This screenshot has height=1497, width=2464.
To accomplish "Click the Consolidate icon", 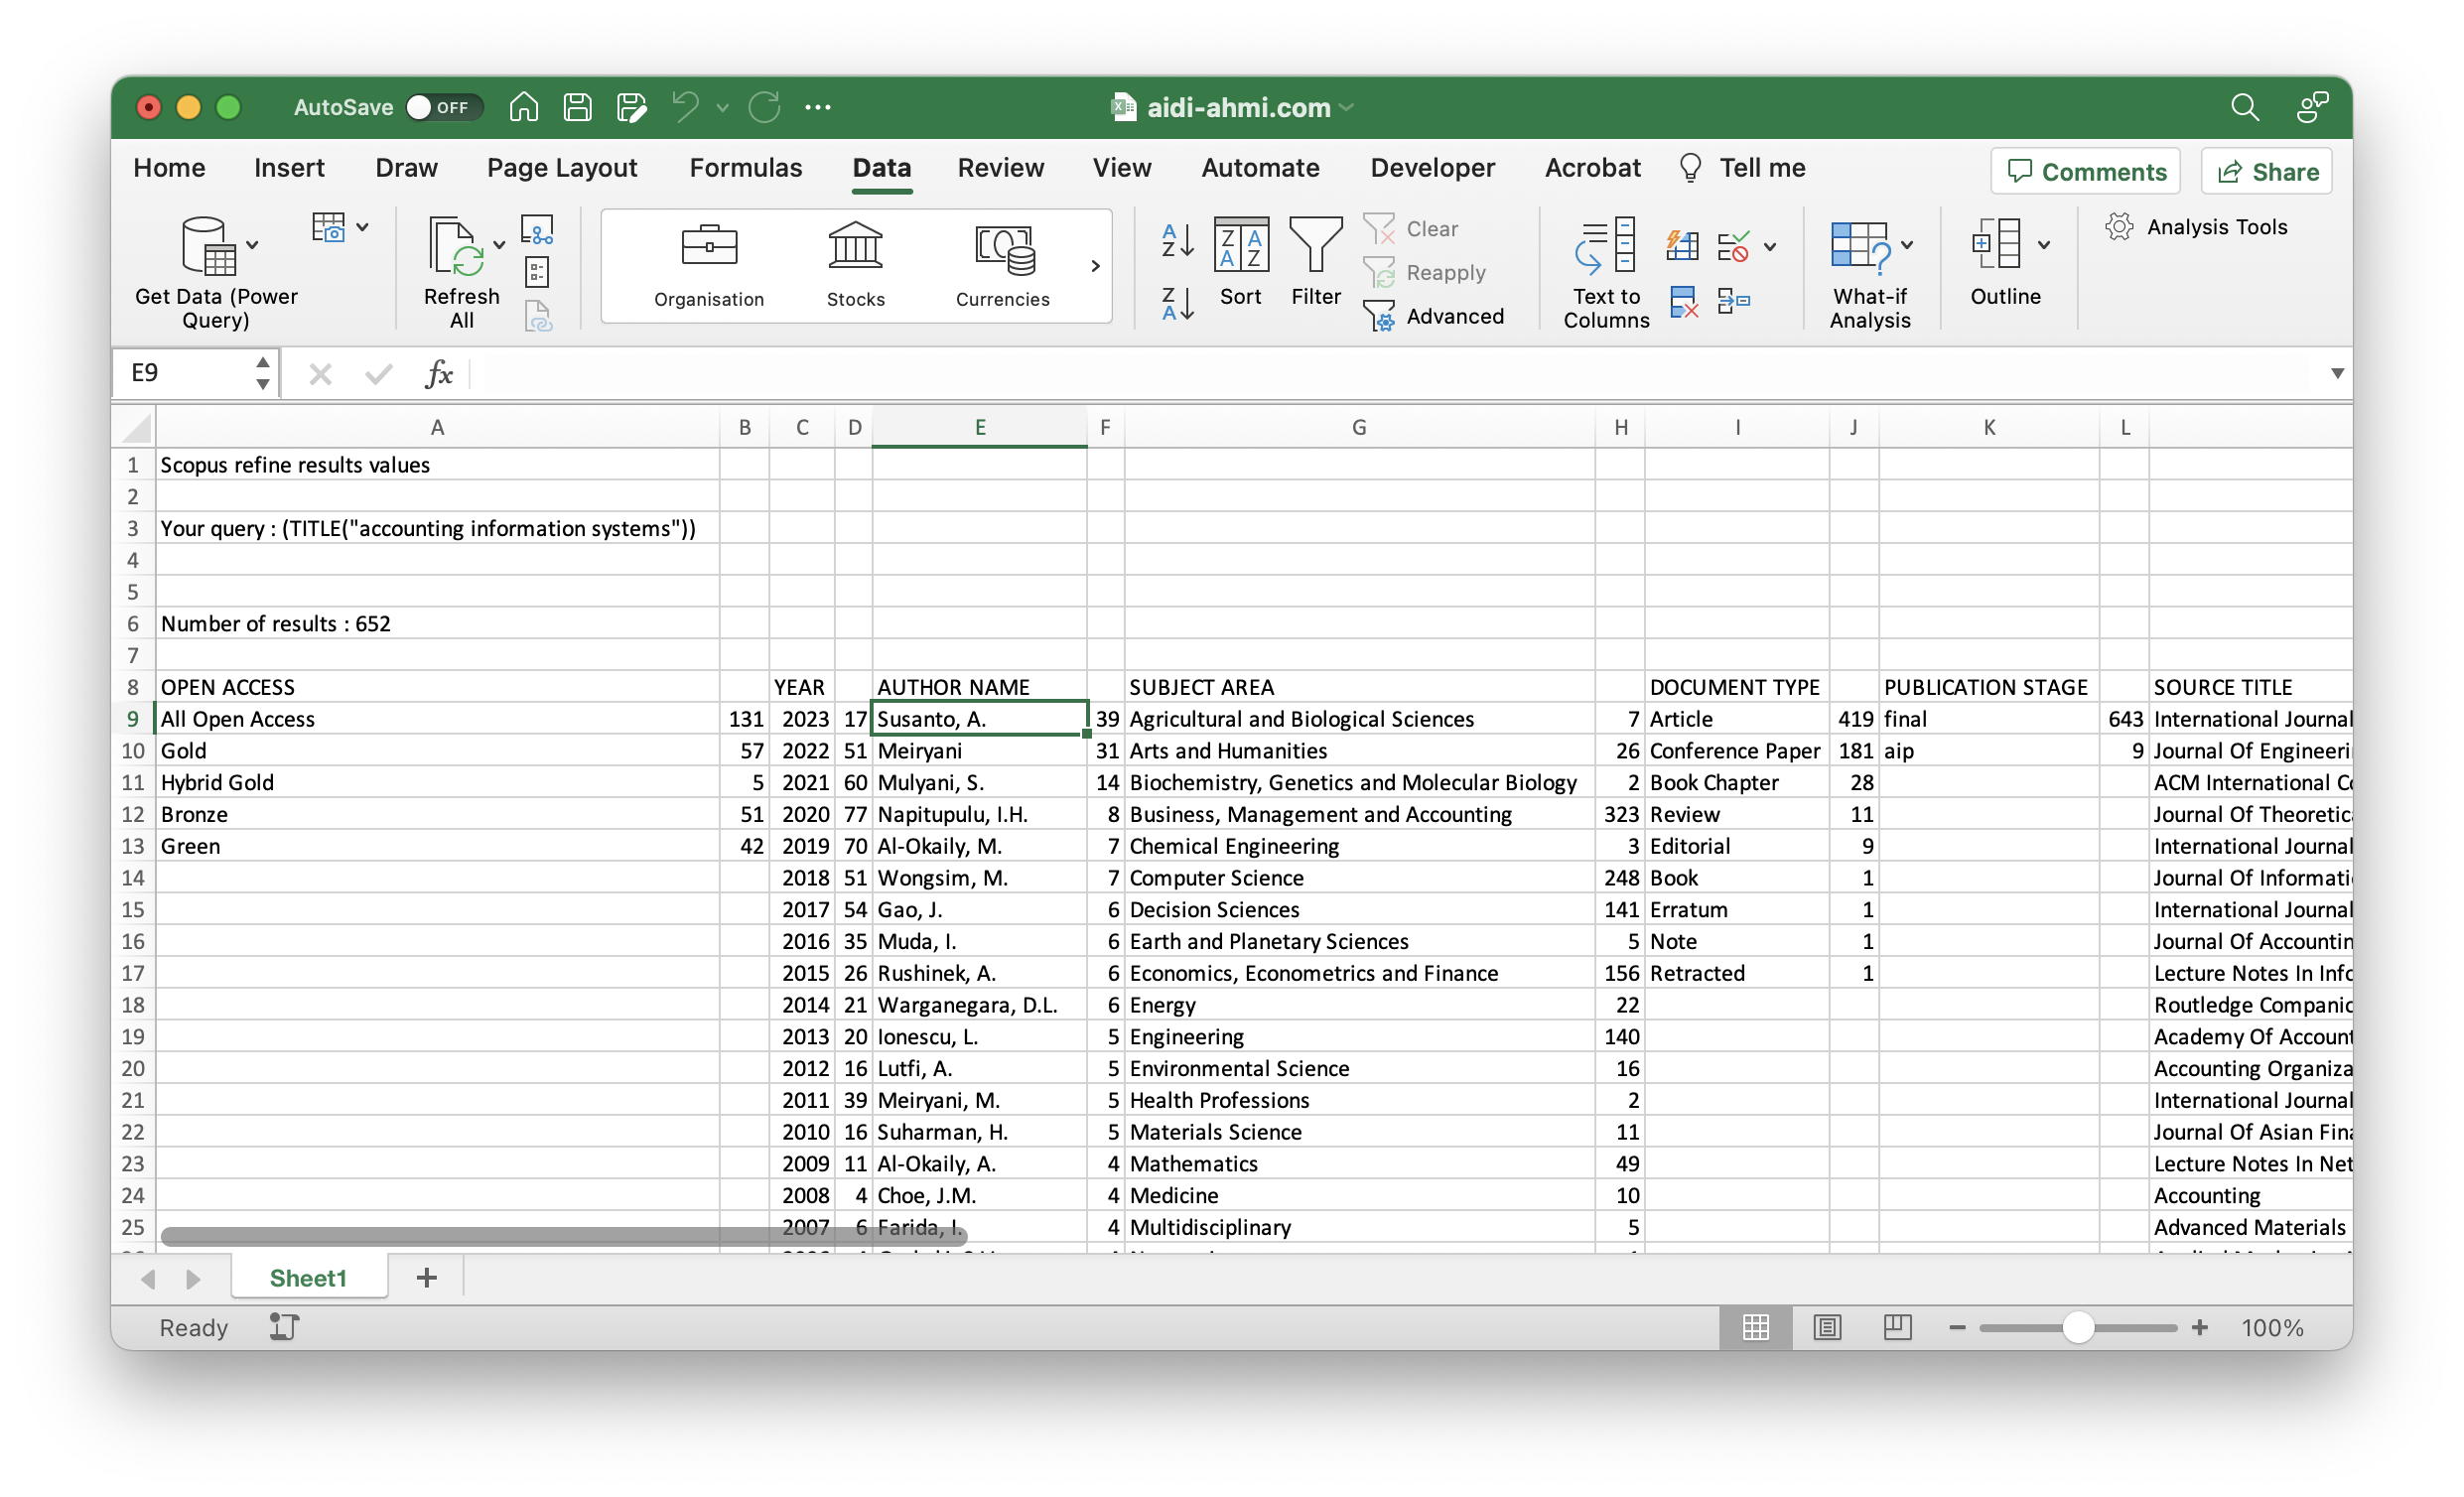I will point(1733,301).
